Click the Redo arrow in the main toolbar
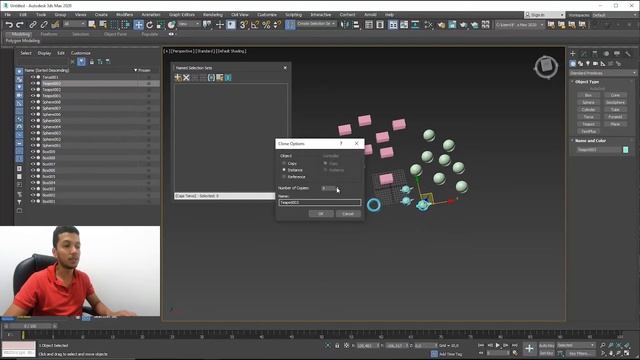The image size is (640, 360). click(x=19, y=25)
